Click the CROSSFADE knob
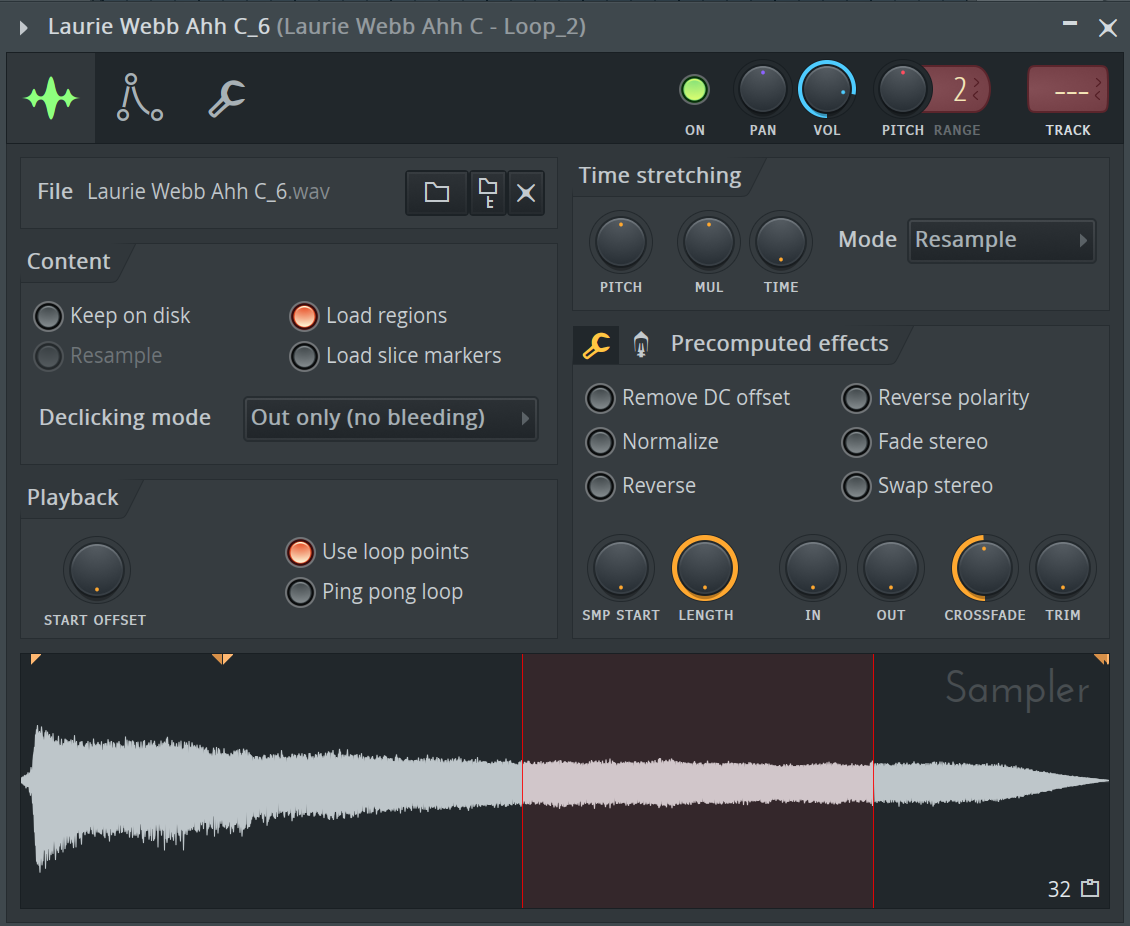The height and width of the screenshot is (926, 1130). click(984, 568)
